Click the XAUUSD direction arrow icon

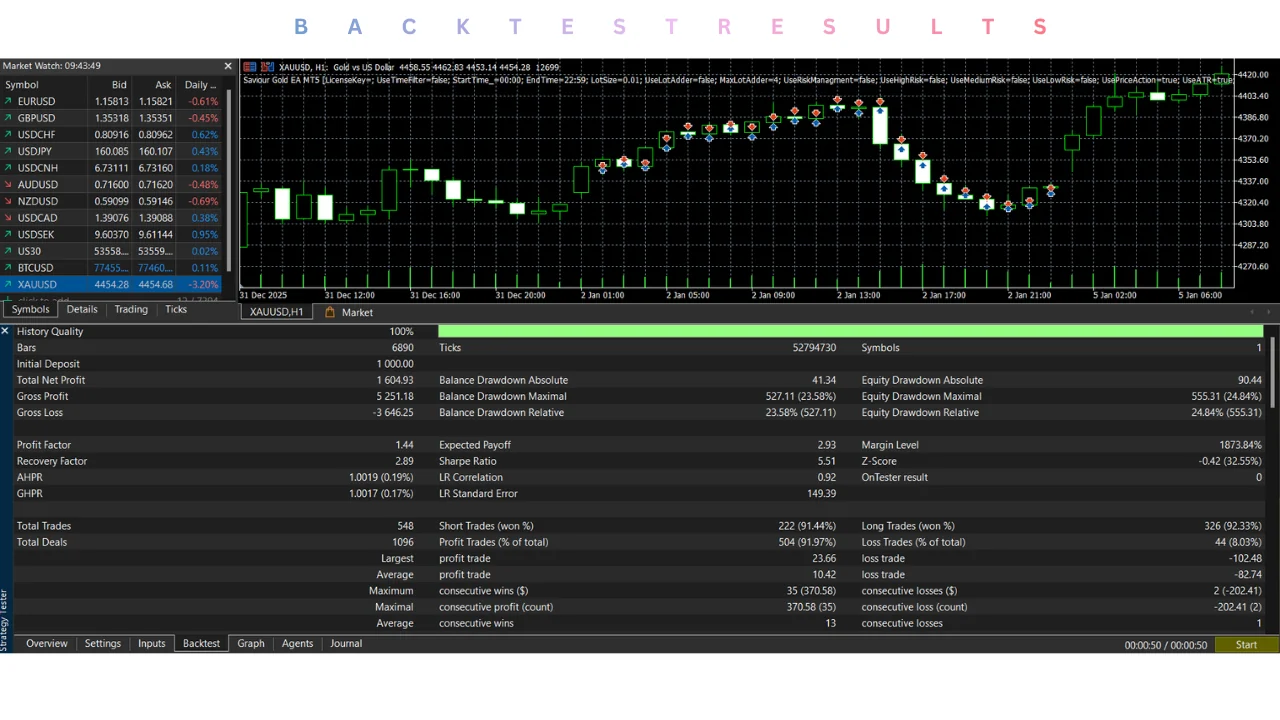[x=9, y=285]
